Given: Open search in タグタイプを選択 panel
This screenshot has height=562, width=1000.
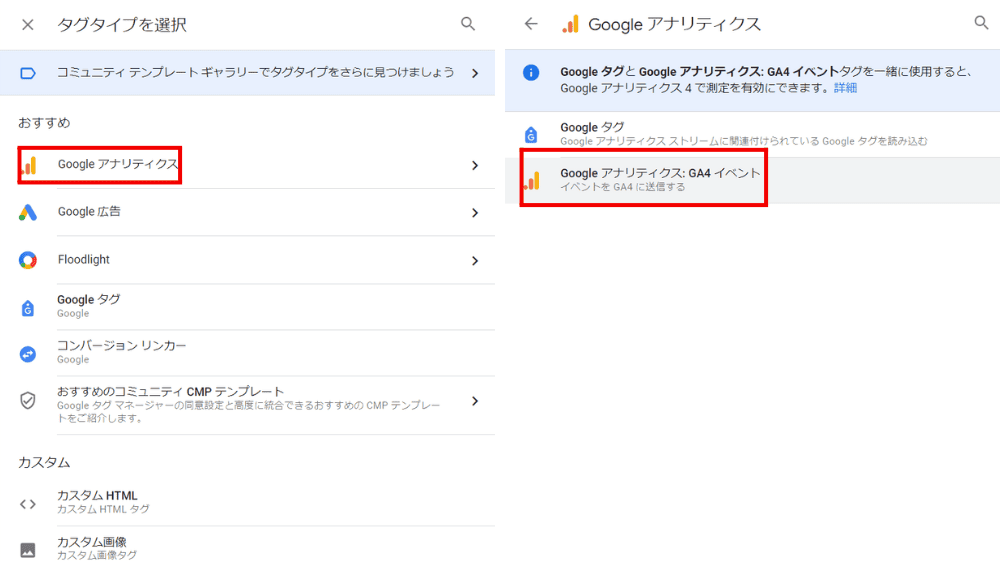Looking at the screenshot, I should tap(468, 24).
